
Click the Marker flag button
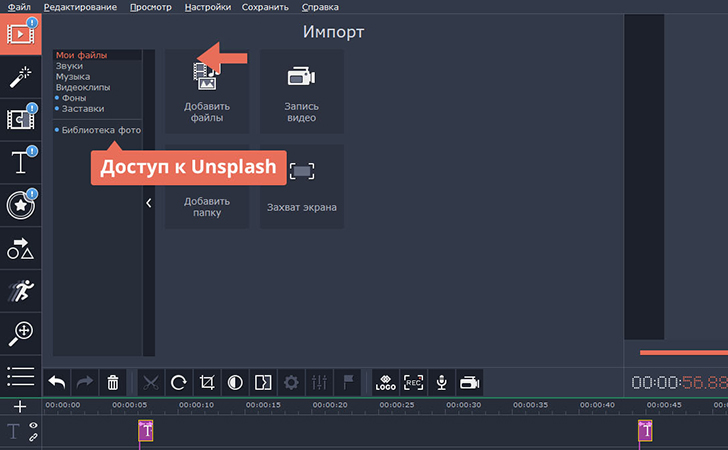click(x=348, y=383)
